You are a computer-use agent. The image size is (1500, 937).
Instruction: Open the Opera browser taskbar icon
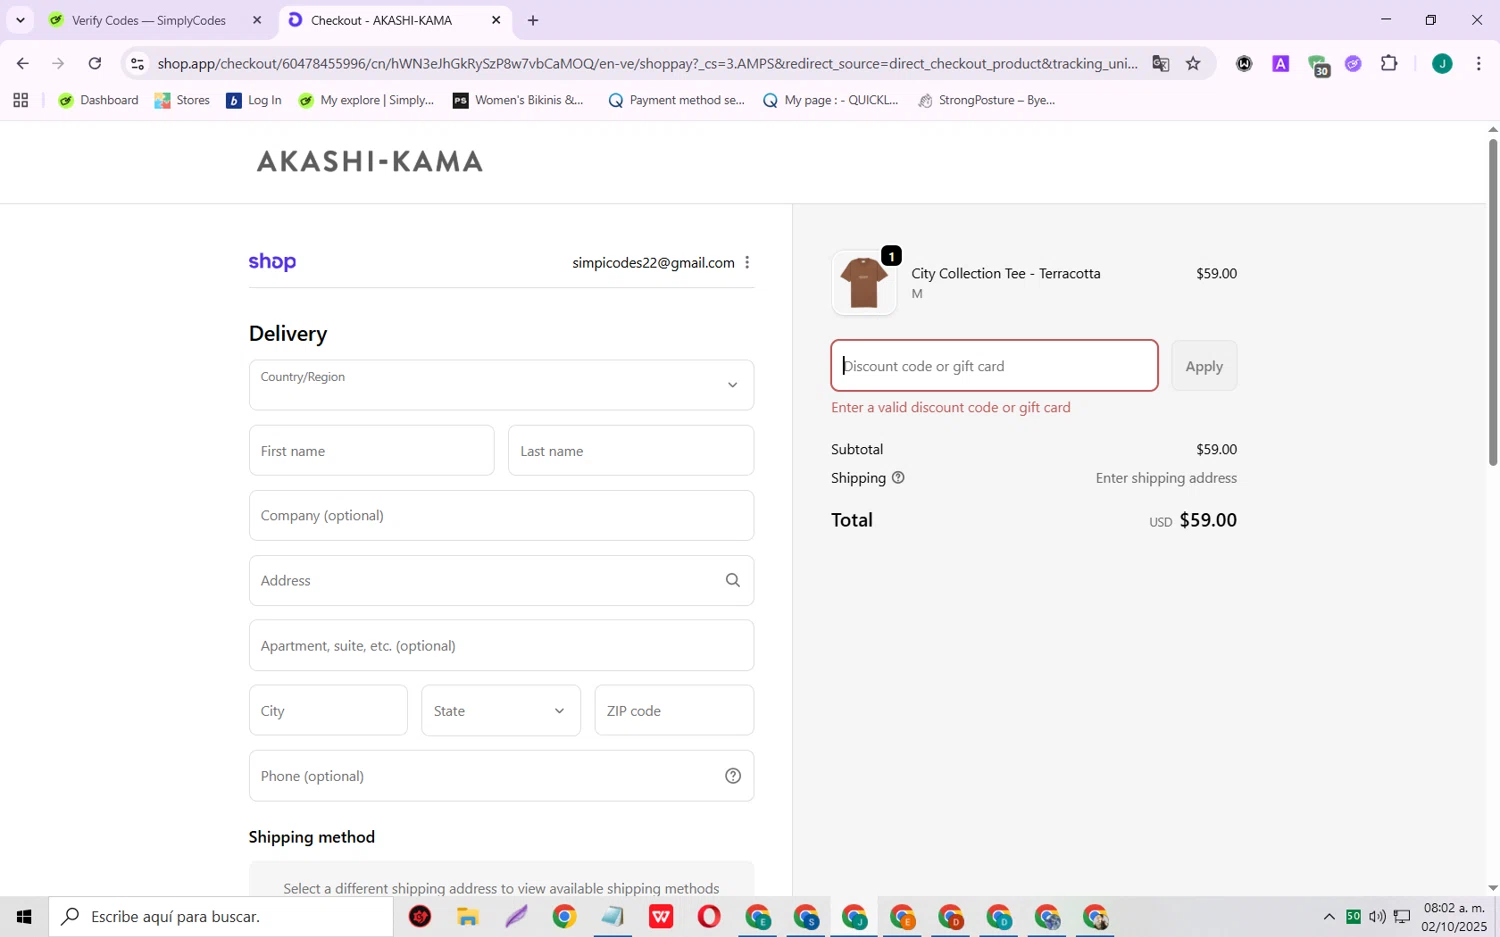point(709,917)
